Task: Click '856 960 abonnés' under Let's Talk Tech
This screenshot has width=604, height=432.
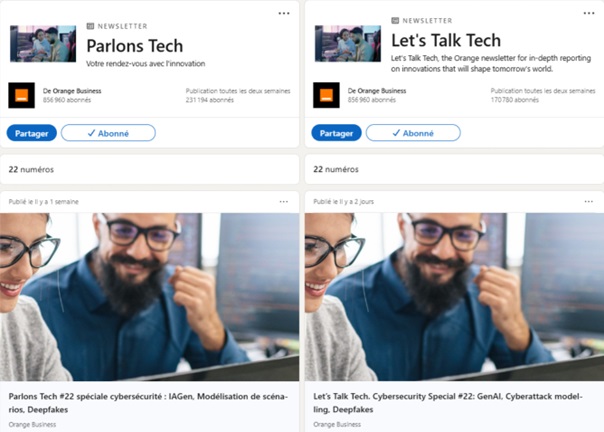Action: point(372,100)
